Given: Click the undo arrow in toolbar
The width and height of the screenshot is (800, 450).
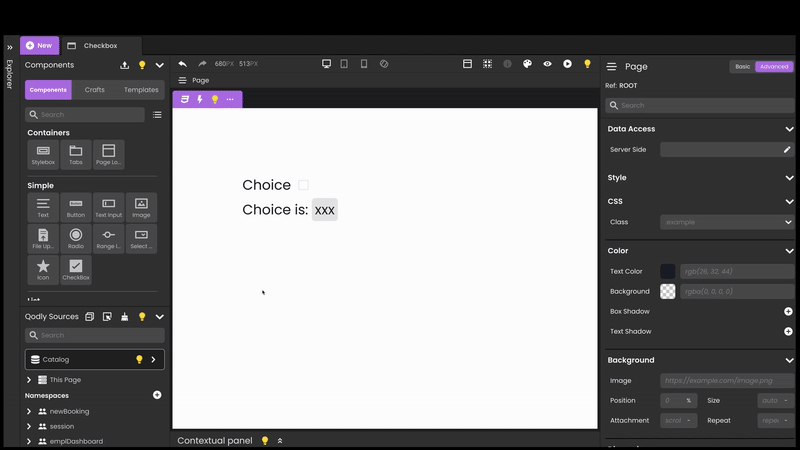Looking at the screenshot, I should tap(182, 64).
